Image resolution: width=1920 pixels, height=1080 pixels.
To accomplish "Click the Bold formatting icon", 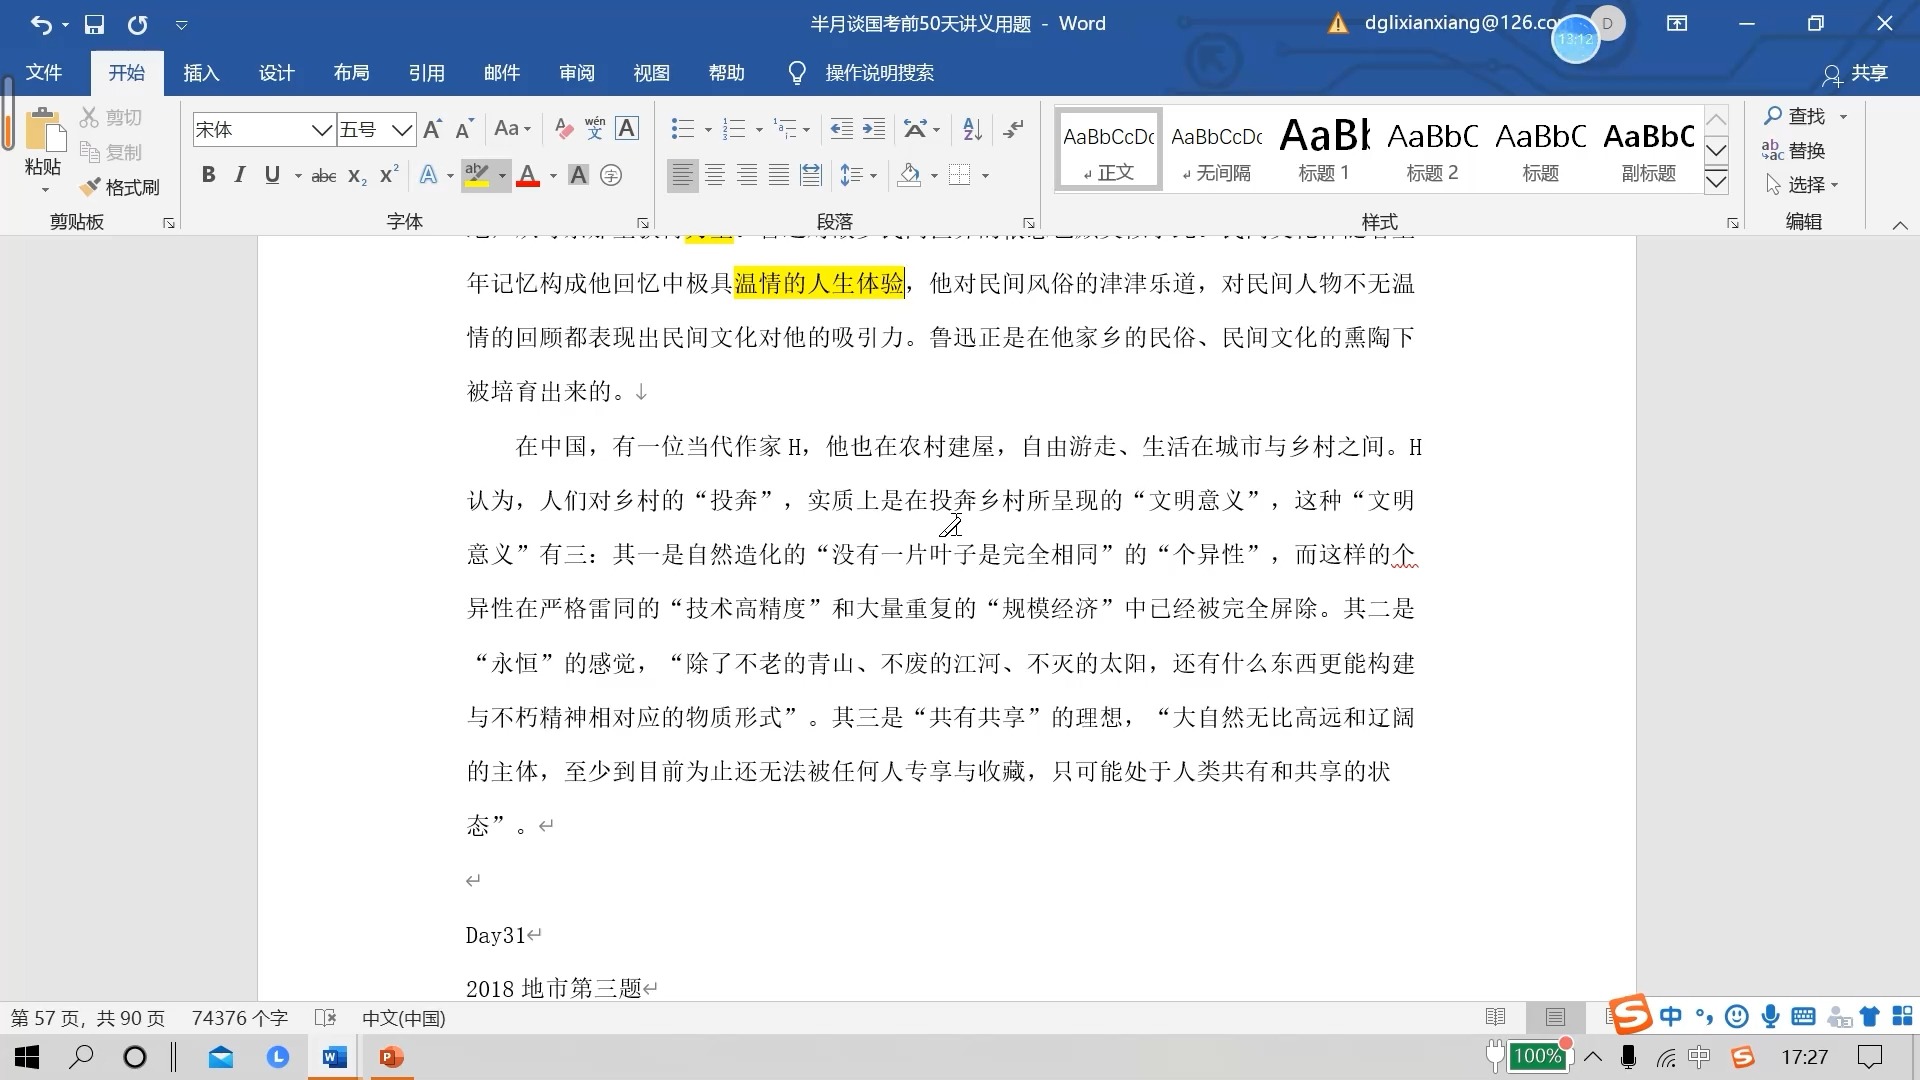I will [207, 174].
